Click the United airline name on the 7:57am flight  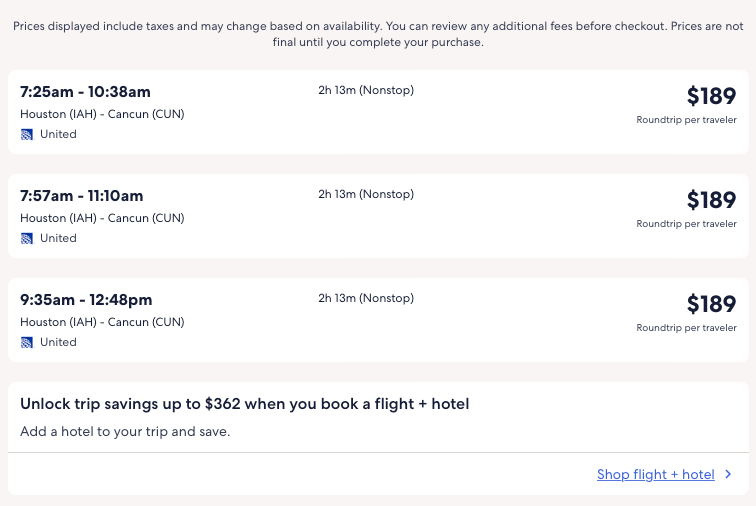(x=58, y=238)
